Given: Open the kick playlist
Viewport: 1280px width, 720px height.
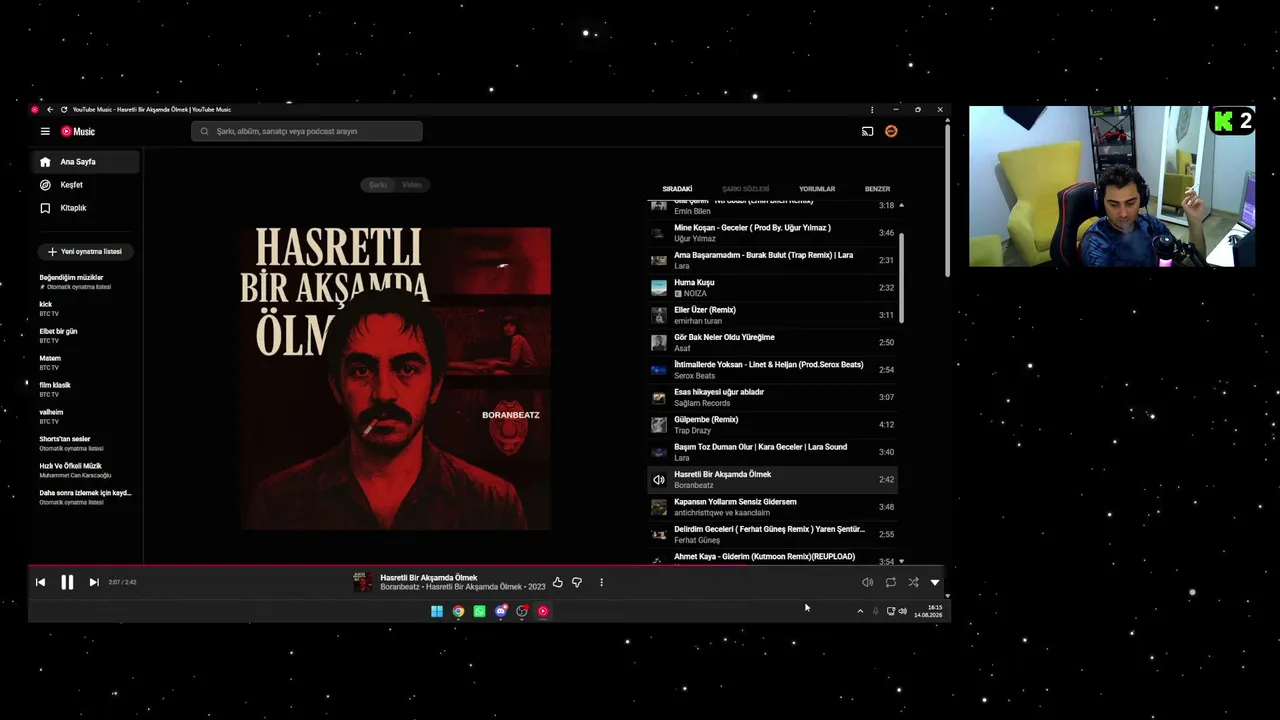Looking at the screenshot, I should point(86,309).
